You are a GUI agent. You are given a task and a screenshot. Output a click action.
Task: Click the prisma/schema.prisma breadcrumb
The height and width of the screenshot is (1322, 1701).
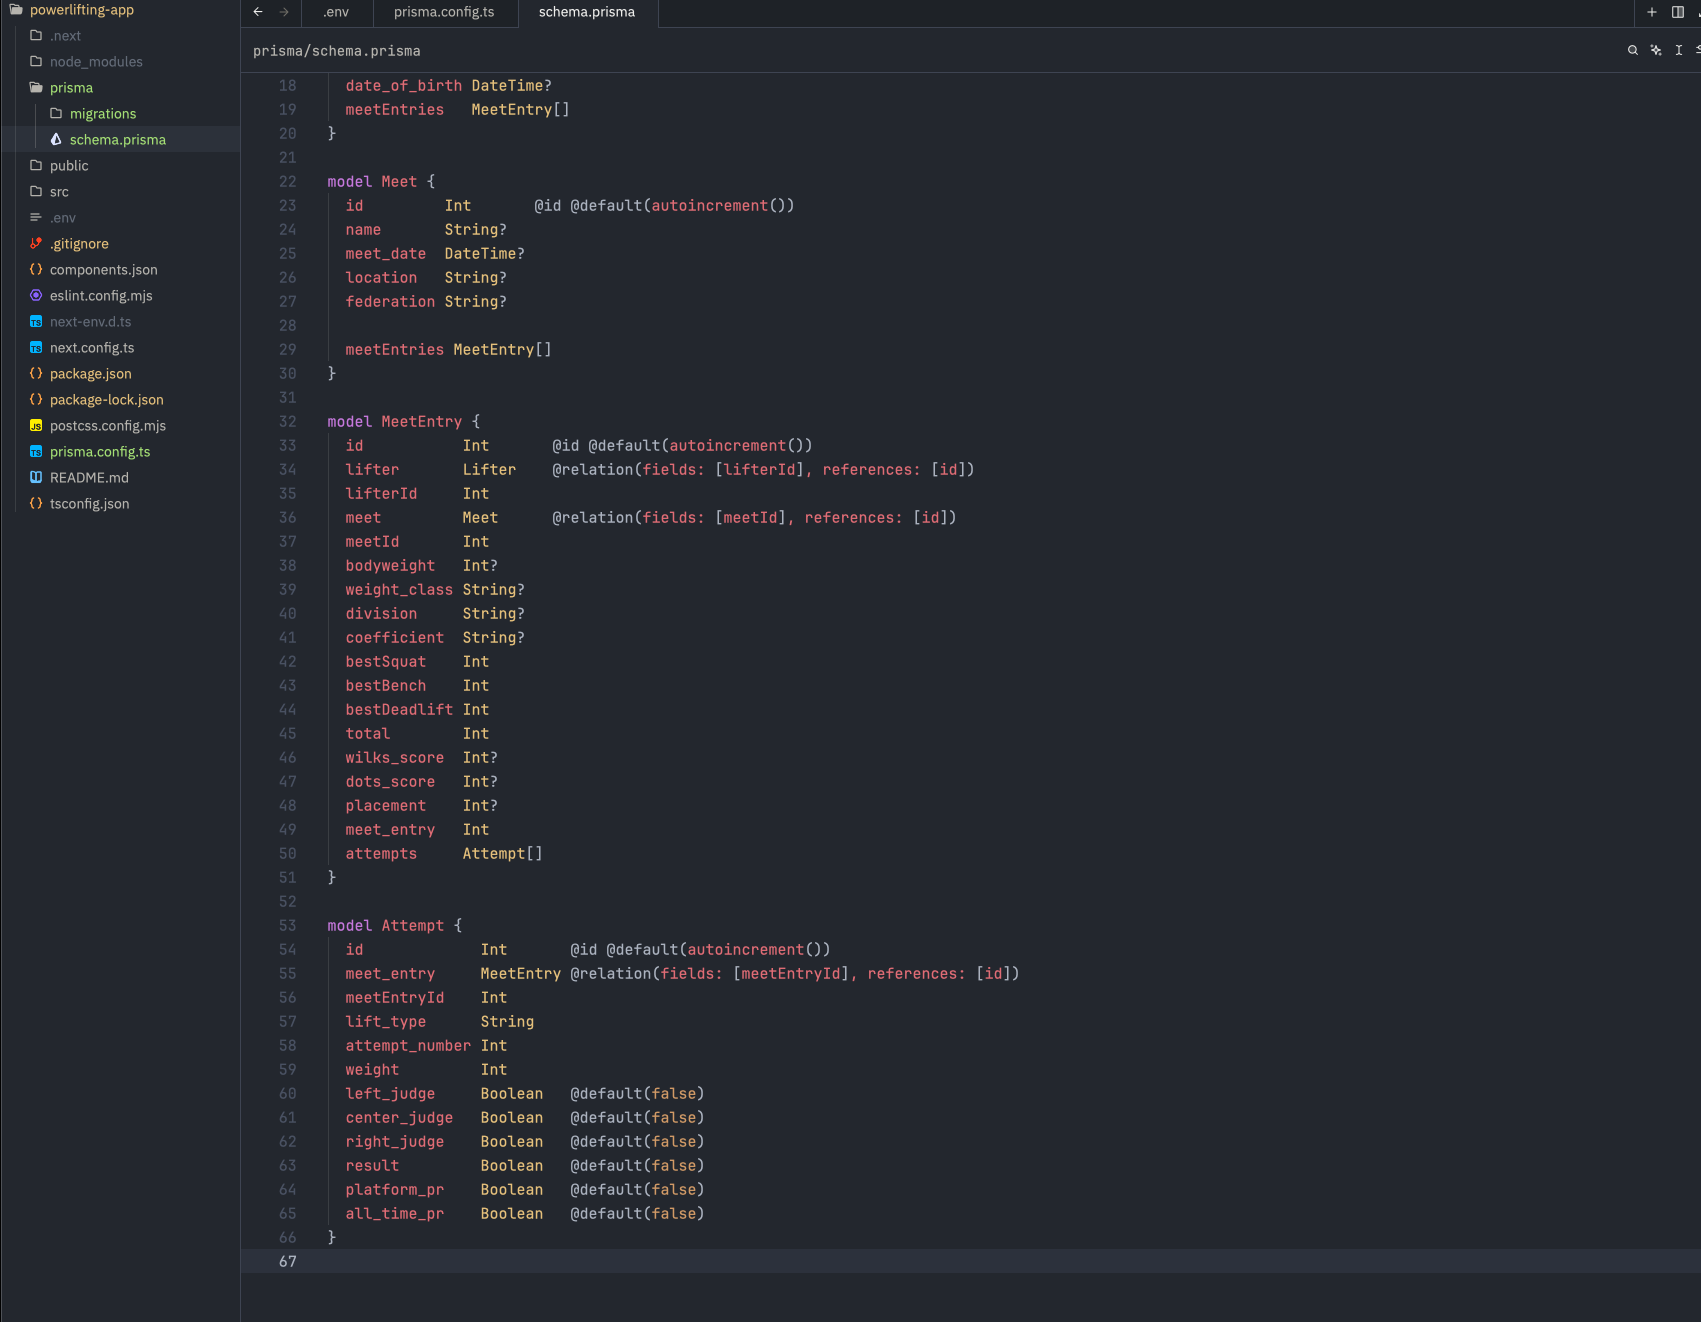(x=336, y=50)
